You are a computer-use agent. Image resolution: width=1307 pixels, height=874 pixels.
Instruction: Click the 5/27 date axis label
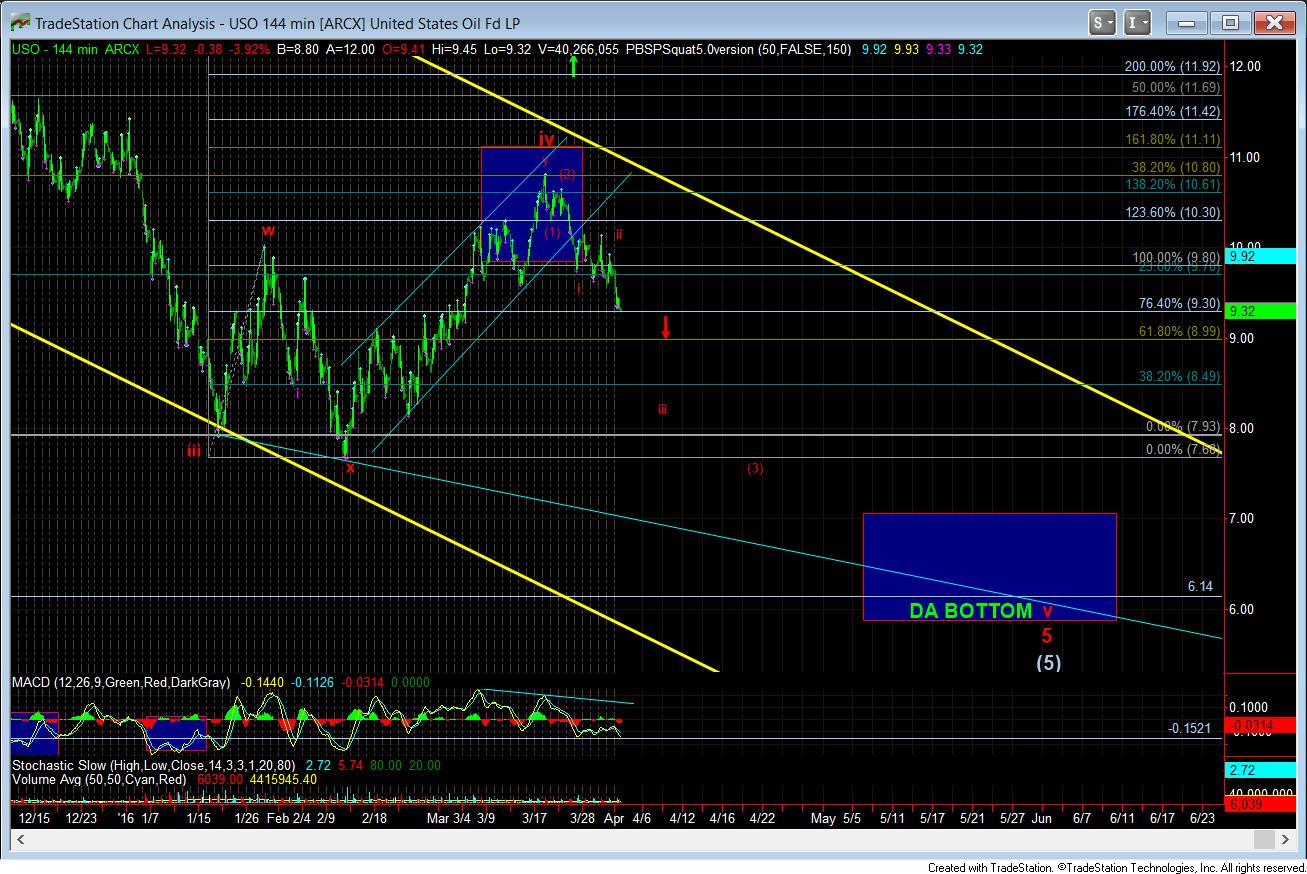point(1012,817)
